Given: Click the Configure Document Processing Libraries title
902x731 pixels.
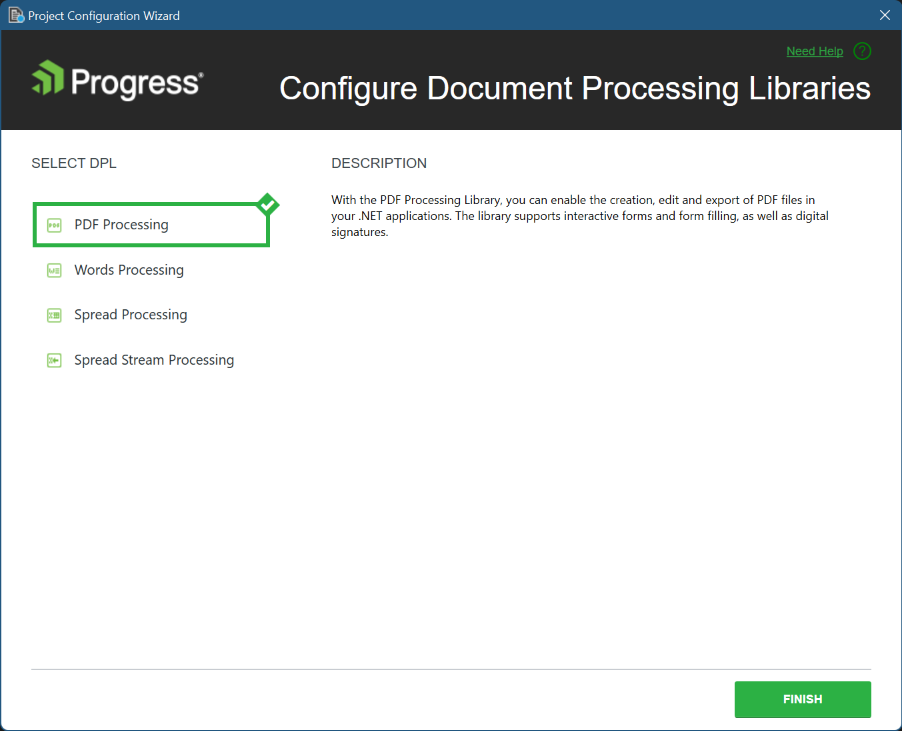Looking at the screenshot, I should point(575,88).
